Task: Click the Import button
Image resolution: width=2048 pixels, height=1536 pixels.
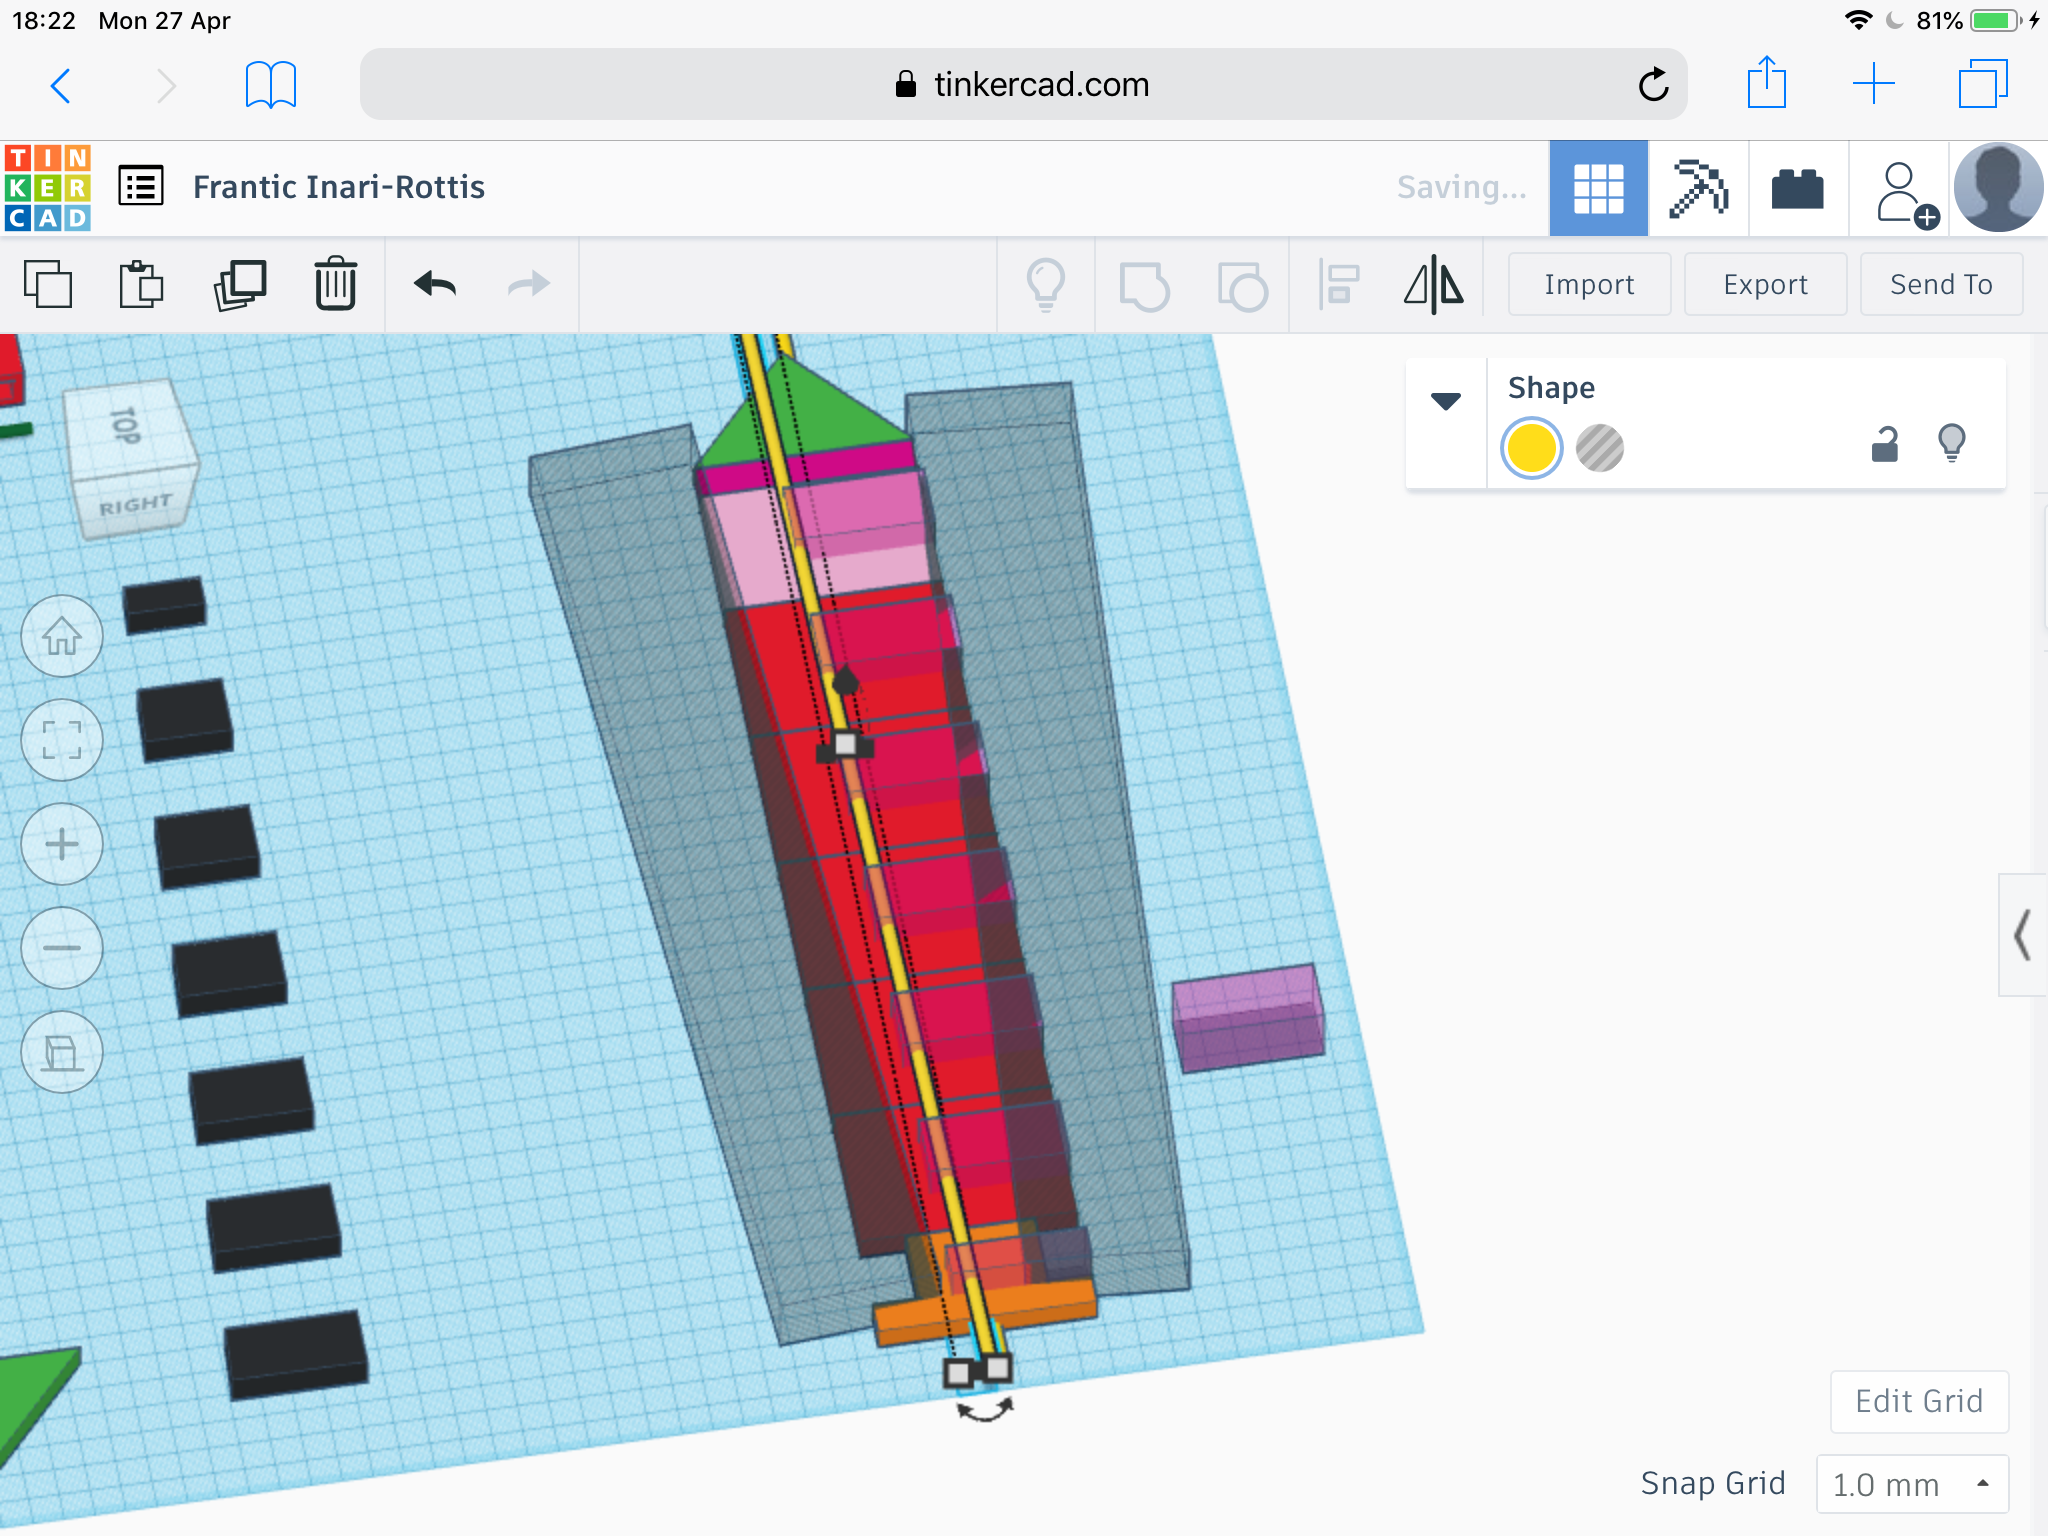Action: tap(1589, 284)
